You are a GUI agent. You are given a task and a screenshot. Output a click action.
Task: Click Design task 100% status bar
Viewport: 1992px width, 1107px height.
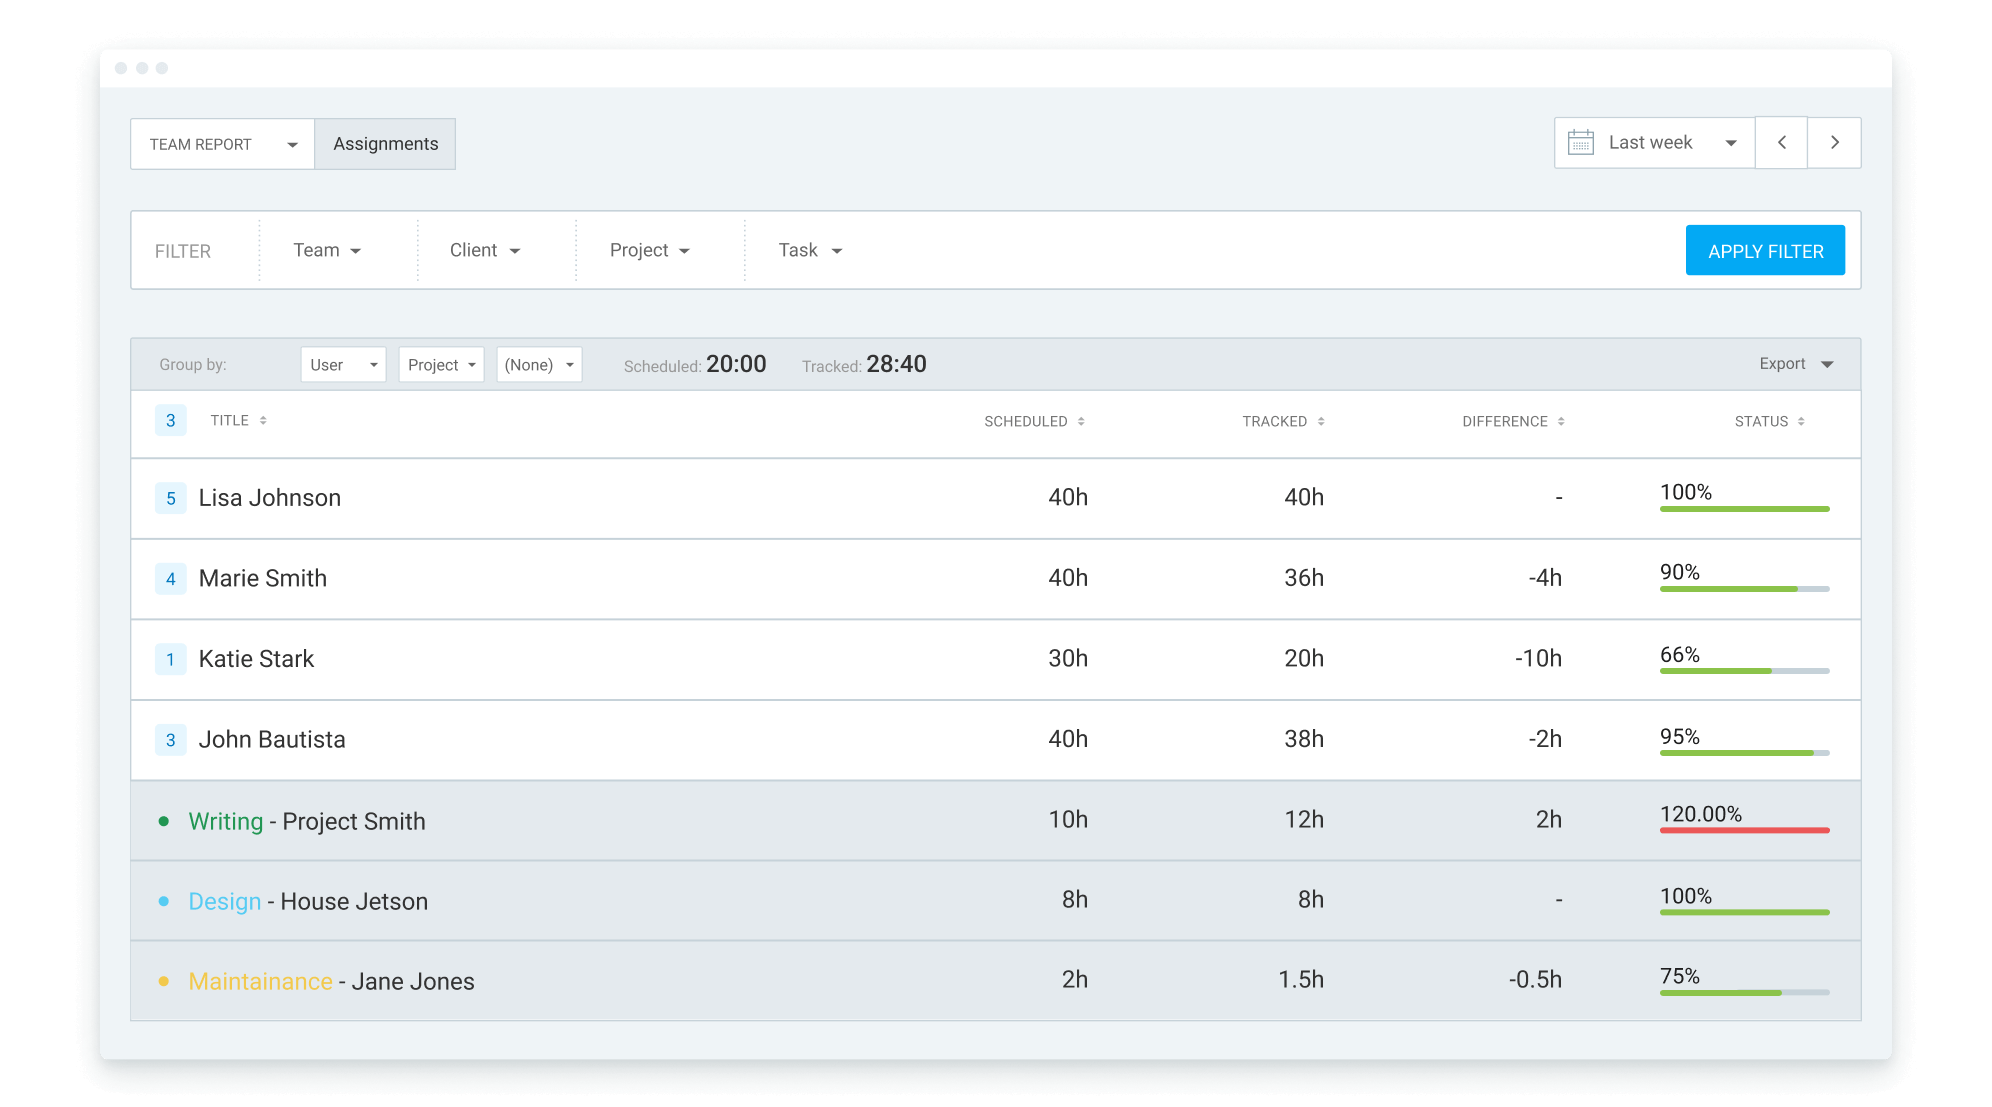[x=1744, y=912]
